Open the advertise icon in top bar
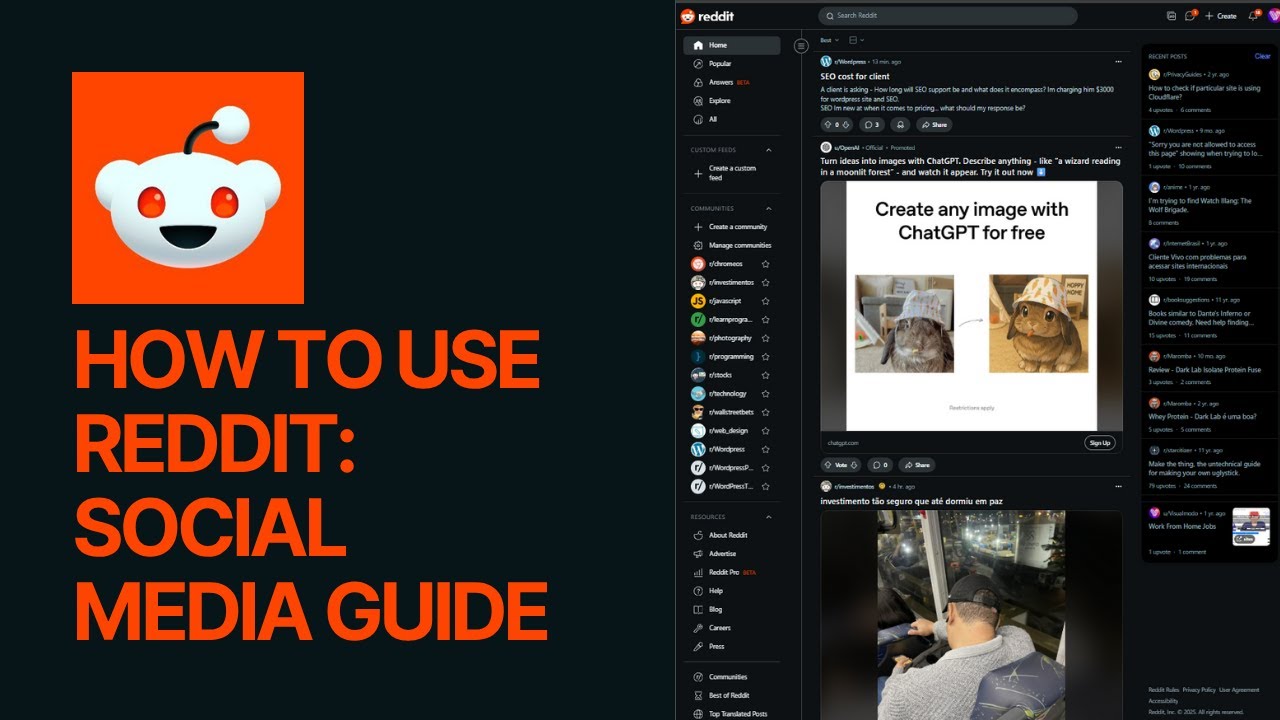This screenshot has height=720, width=1280. [x=1171, y=16]
